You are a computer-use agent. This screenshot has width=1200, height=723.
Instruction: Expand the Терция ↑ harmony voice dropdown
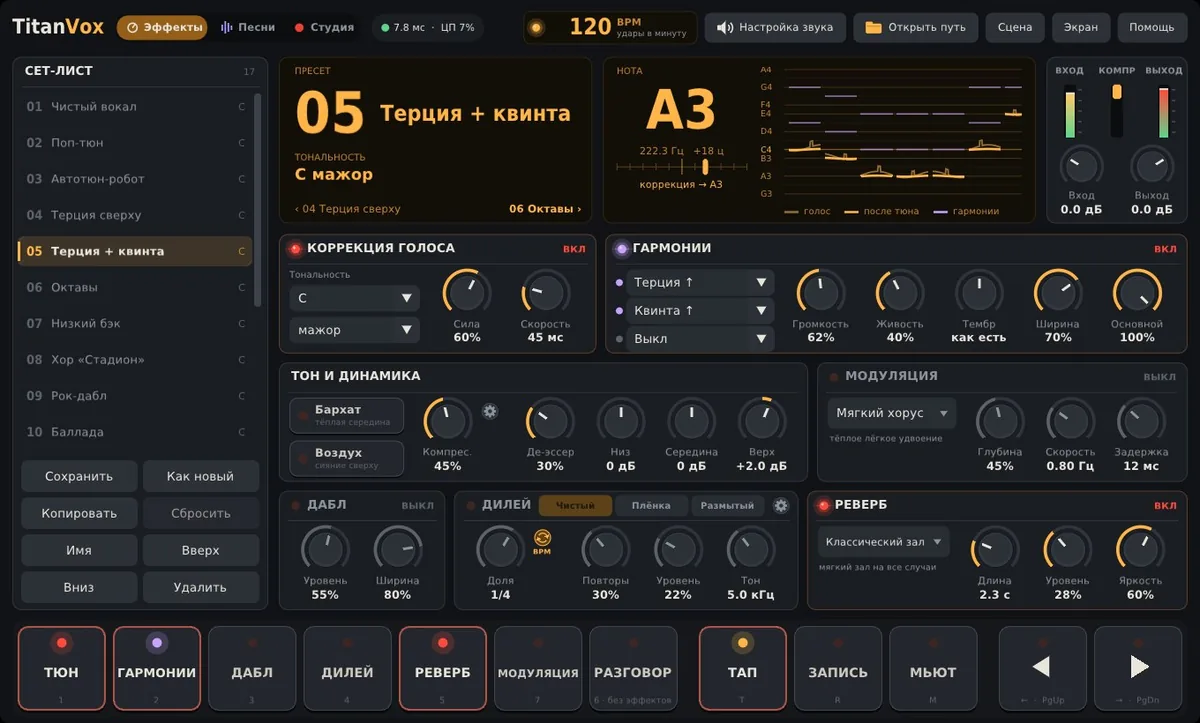tap(700, 283)
